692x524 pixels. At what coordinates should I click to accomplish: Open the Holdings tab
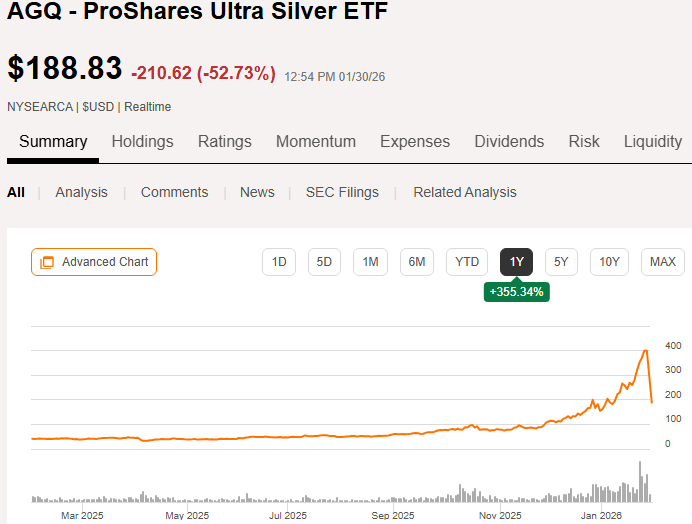pyautogui.click(x=142, y=142)
